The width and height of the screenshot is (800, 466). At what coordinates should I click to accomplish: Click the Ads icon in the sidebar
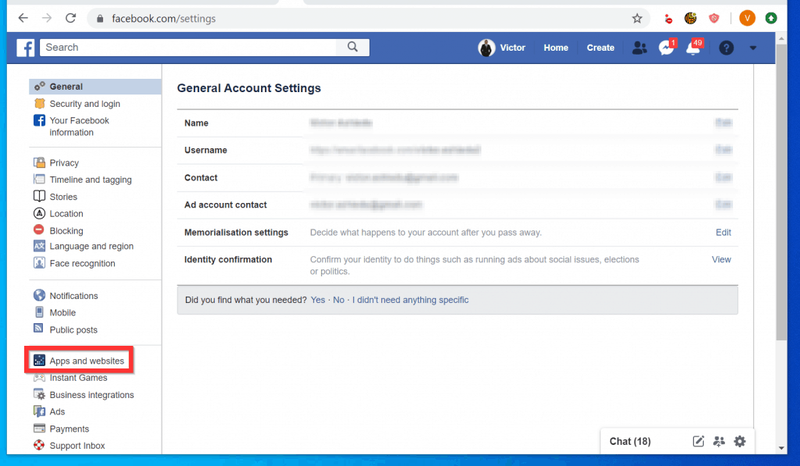(39, 411)
